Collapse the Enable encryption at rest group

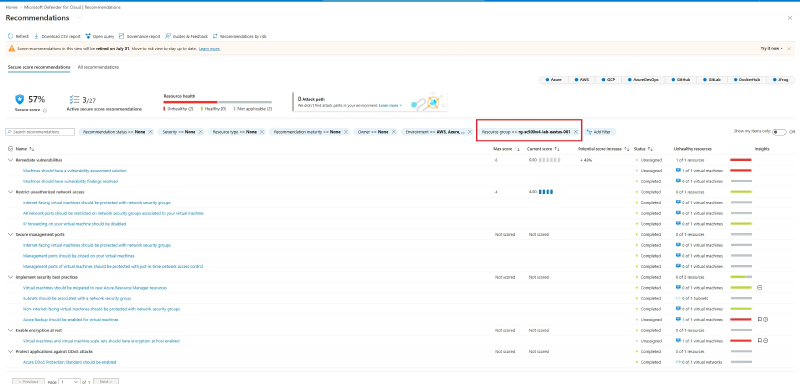pos(11,330)
